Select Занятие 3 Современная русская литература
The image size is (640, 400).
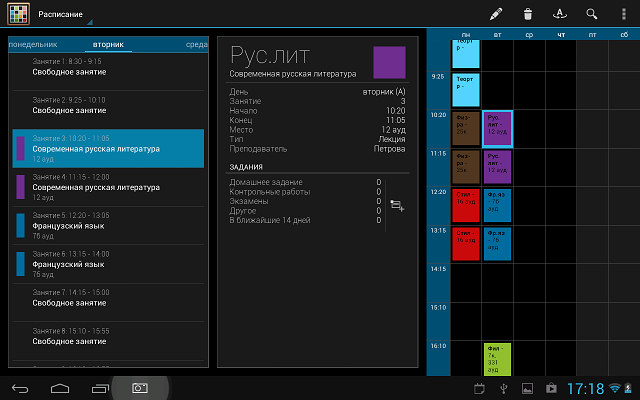pos(108,149)
